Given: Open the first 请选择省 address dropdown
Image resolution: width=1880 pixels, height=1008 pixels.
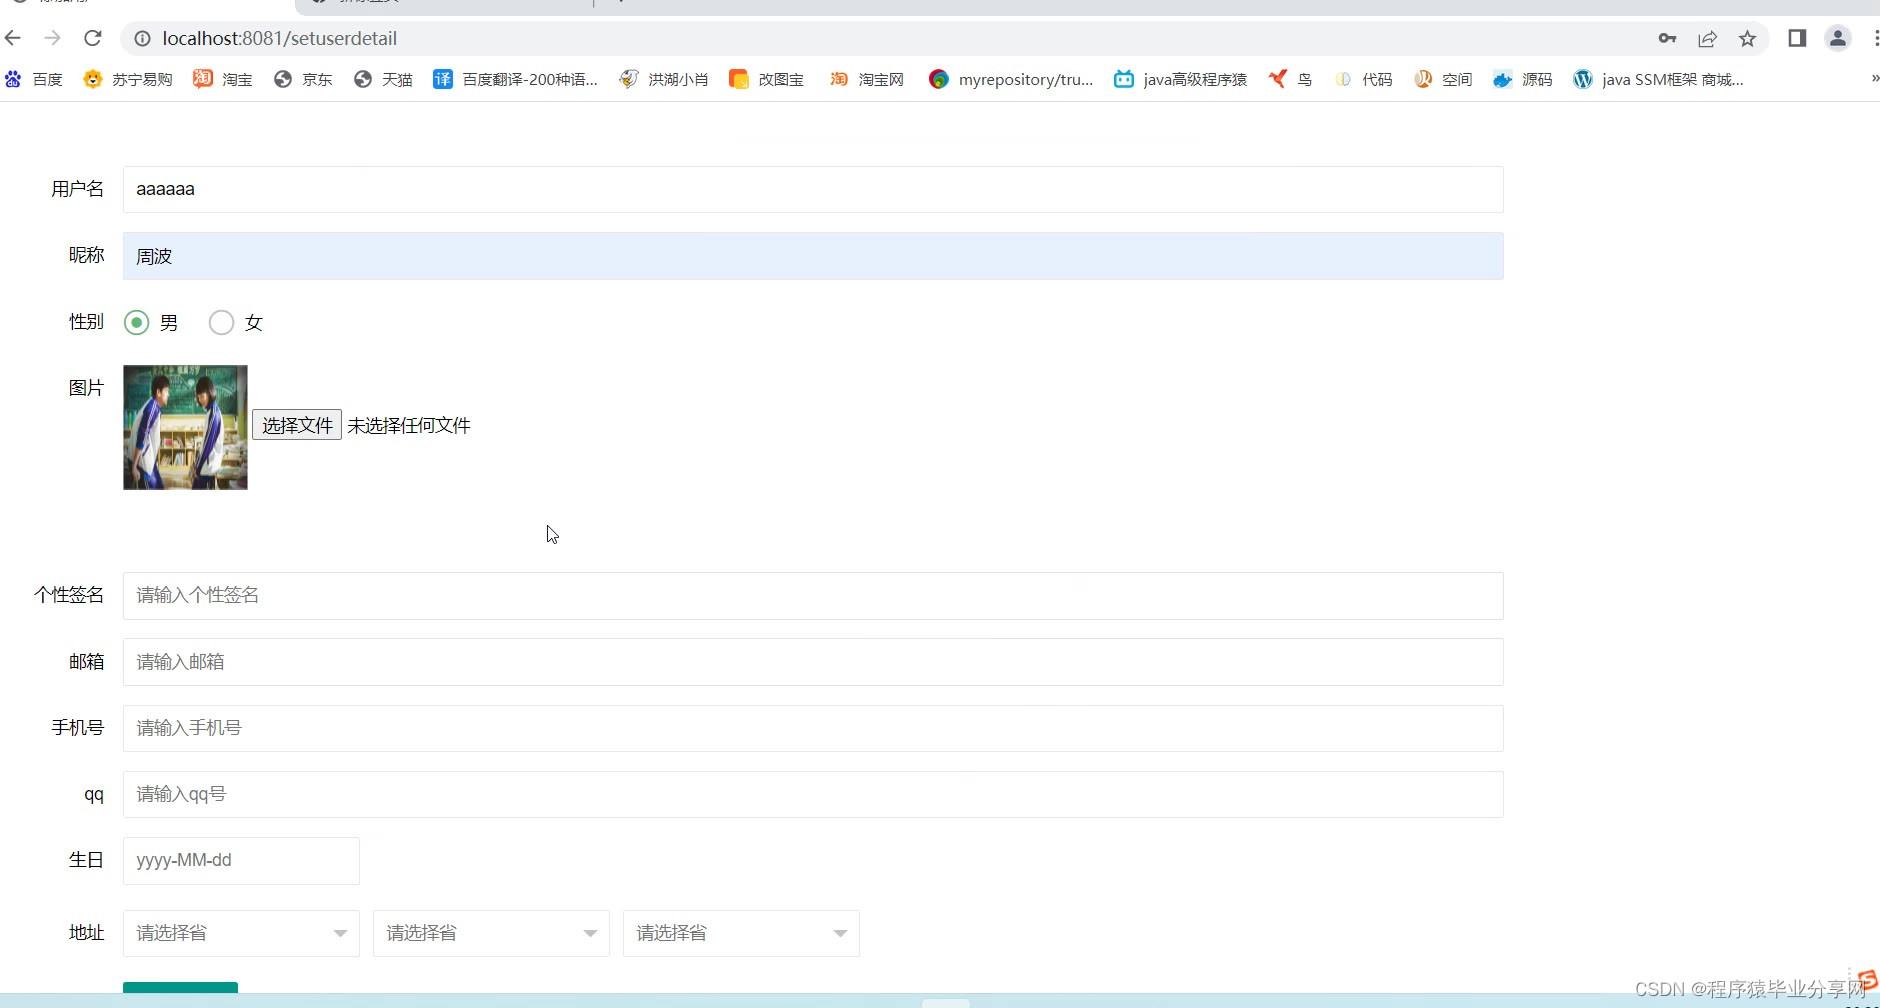Looking at the screenshot, I should click(x=241, y=933).
